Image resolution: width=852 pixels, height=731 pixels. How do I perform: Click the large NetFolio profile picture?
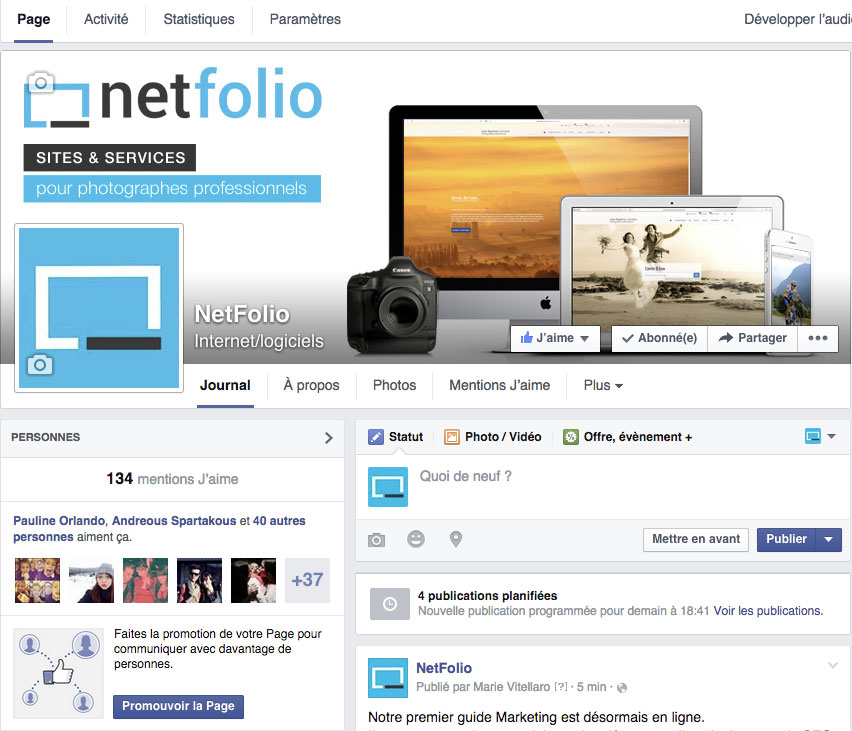pos(99,308)
